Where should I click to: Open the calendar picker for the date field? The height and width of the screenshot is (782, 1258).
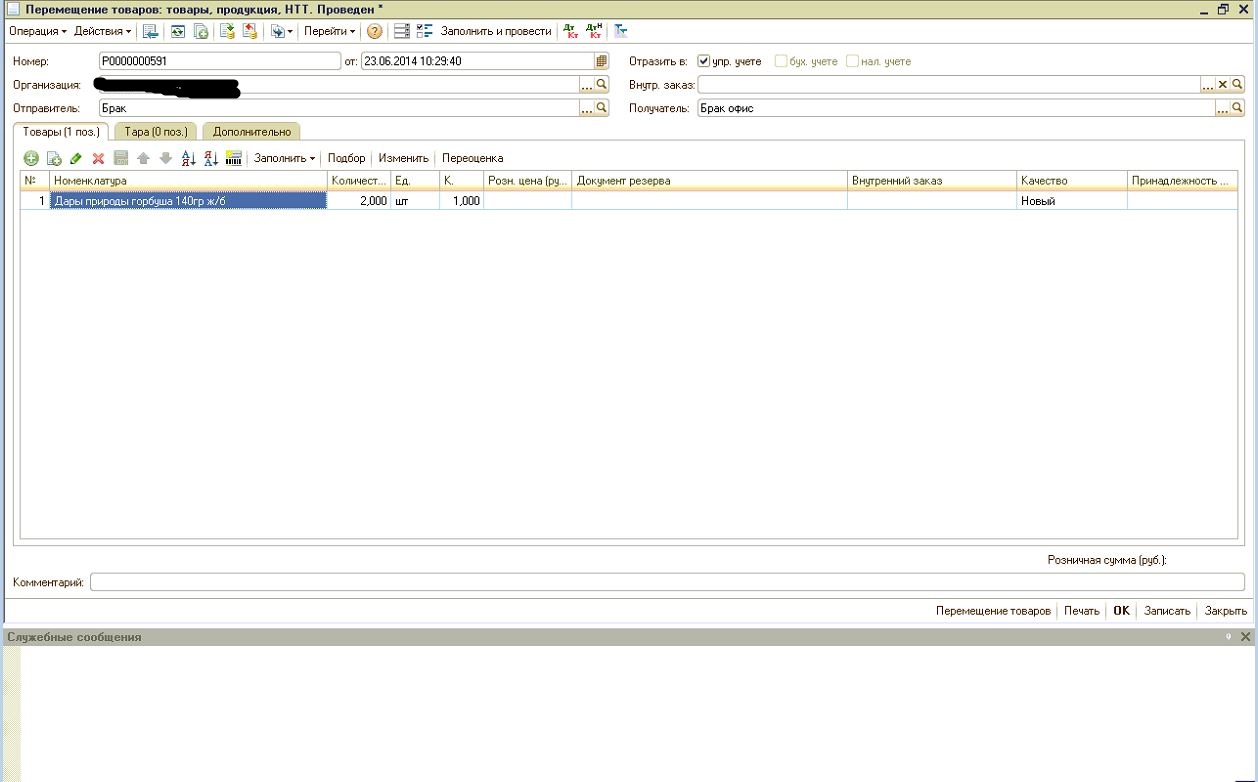(x=601, y=61)
